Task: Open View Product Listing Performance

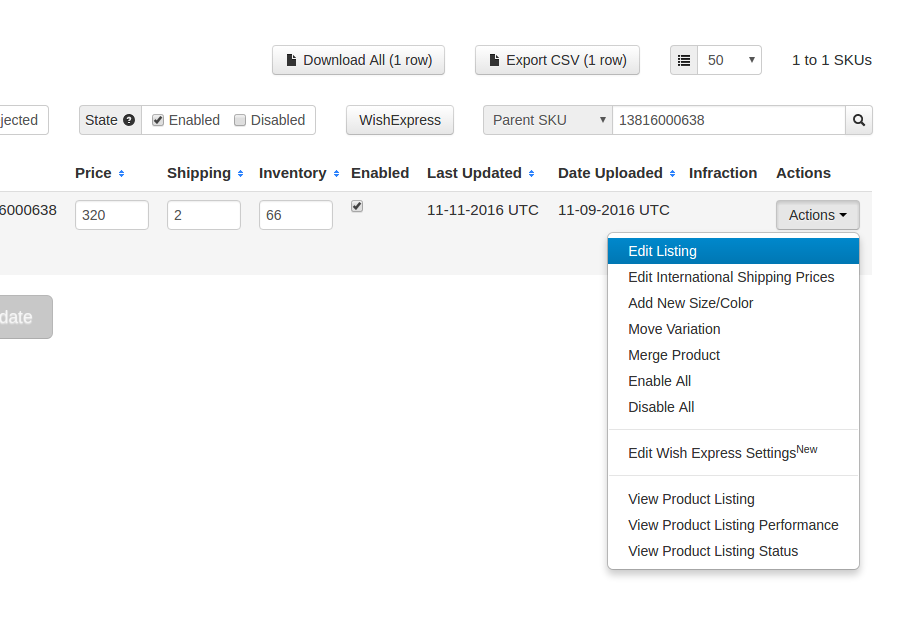Action: [x=734, y=525]
